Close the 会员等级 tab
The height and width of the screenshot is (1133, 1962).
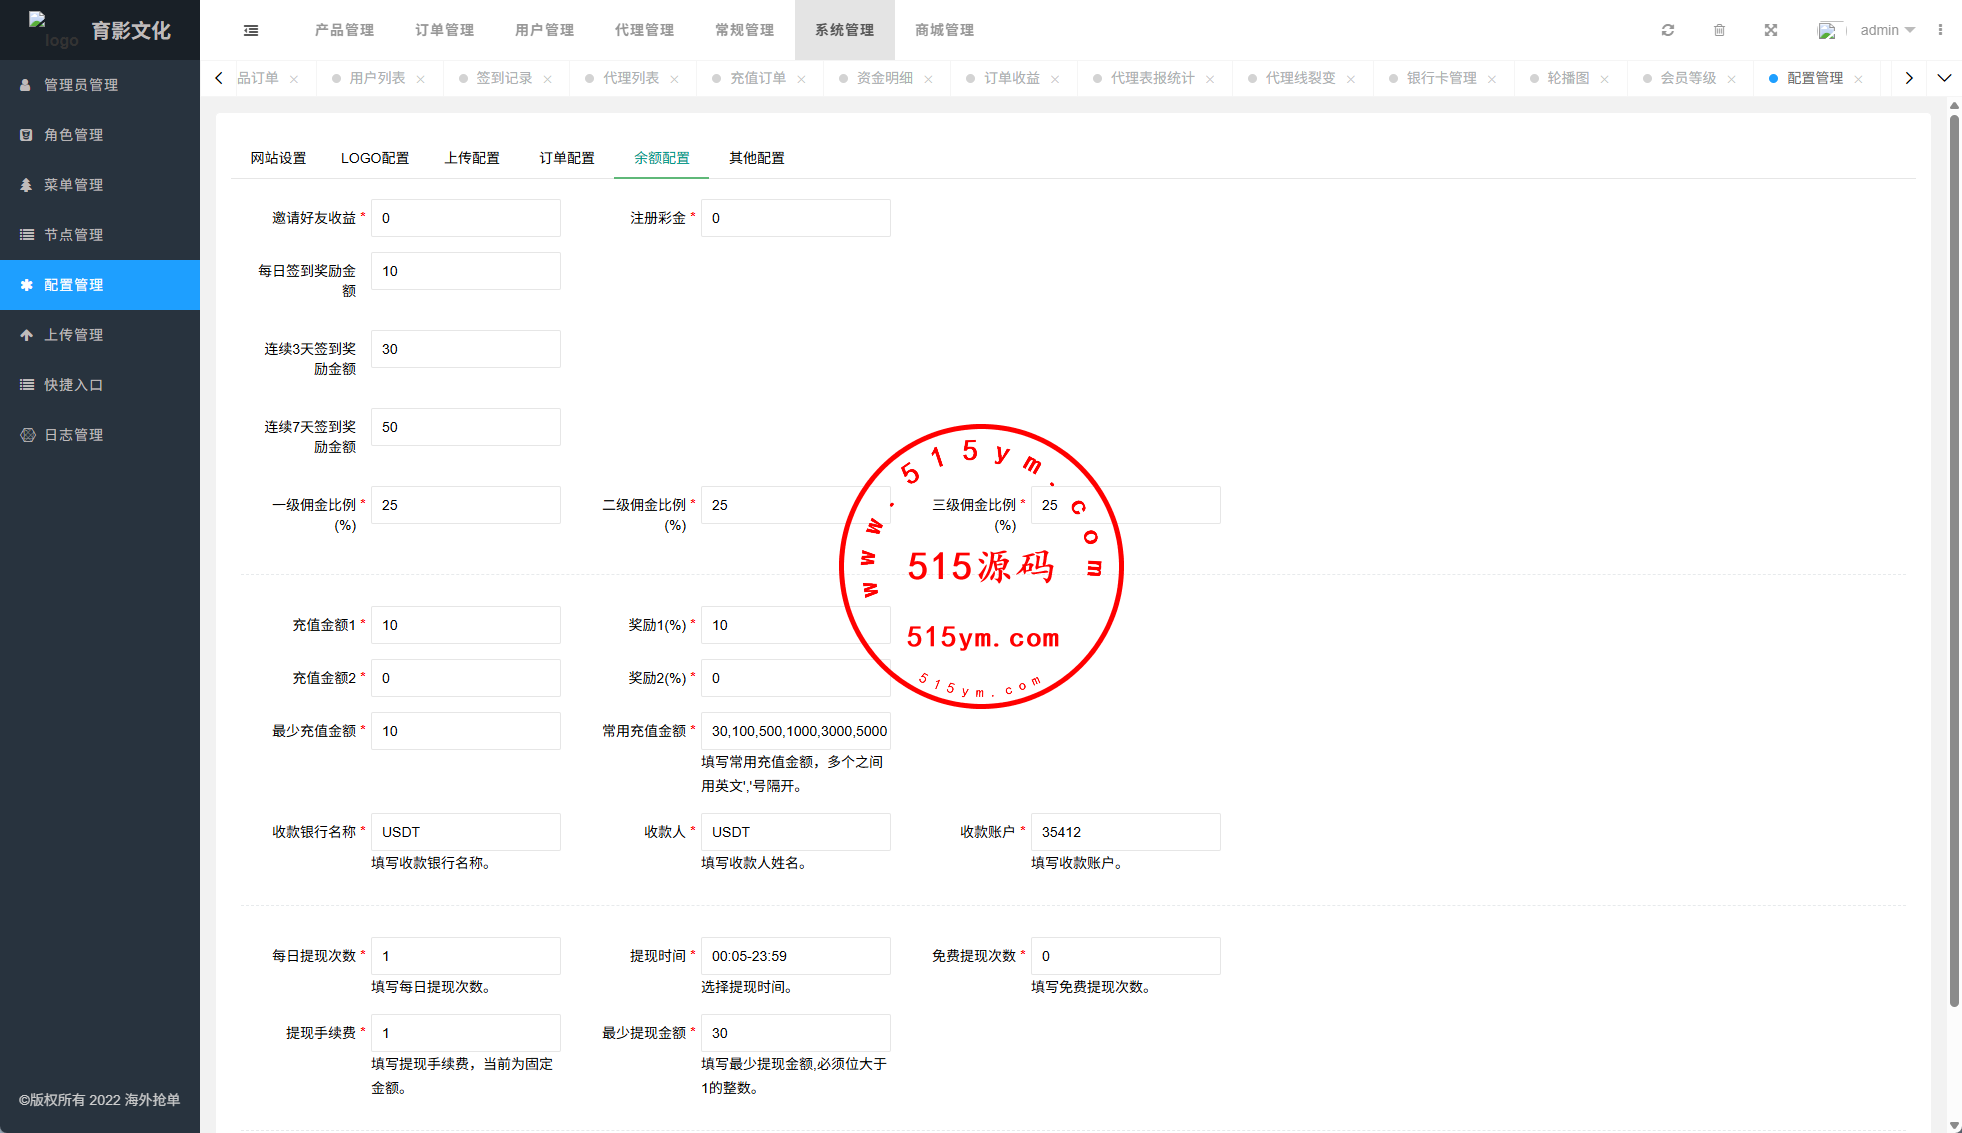1731,79
